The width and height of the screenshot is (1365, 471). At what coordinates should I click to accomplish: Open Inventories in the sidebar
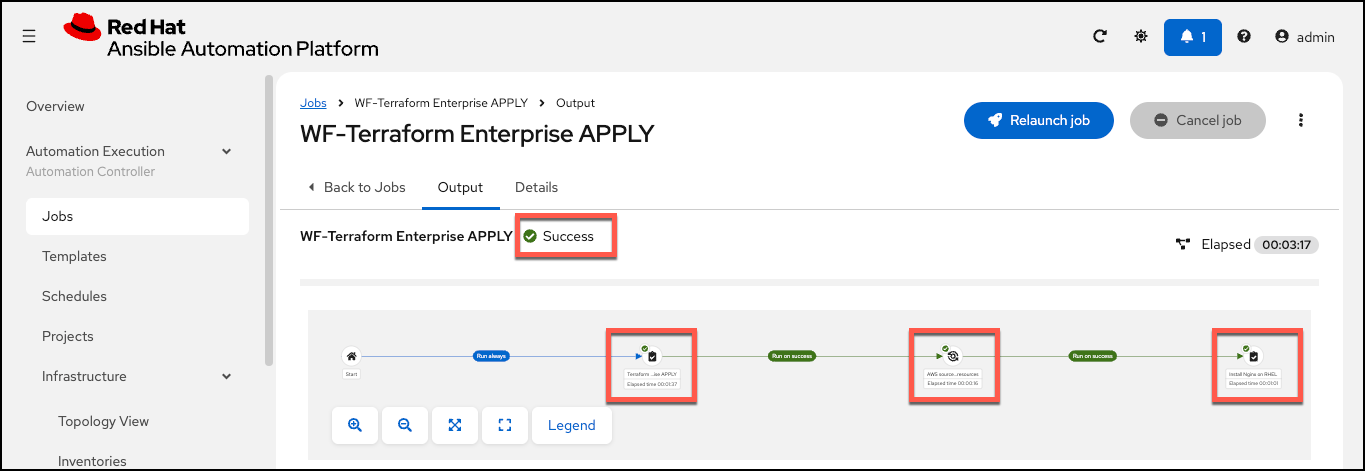[x=92, y=461]
